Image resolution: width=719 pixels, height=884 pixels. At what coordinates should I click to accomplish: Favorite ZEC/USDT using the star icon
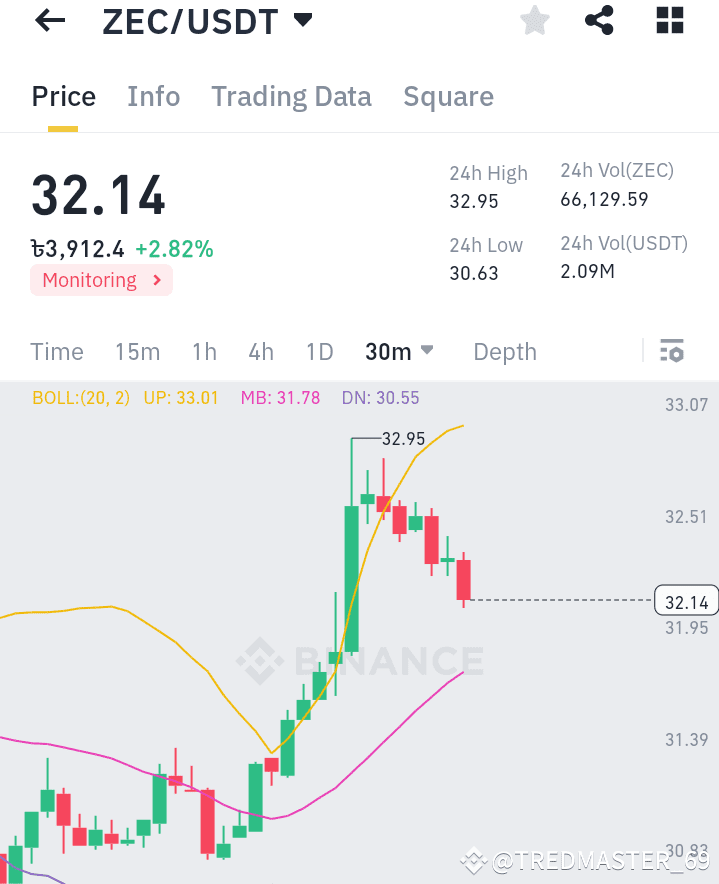(x=534, y=20)
